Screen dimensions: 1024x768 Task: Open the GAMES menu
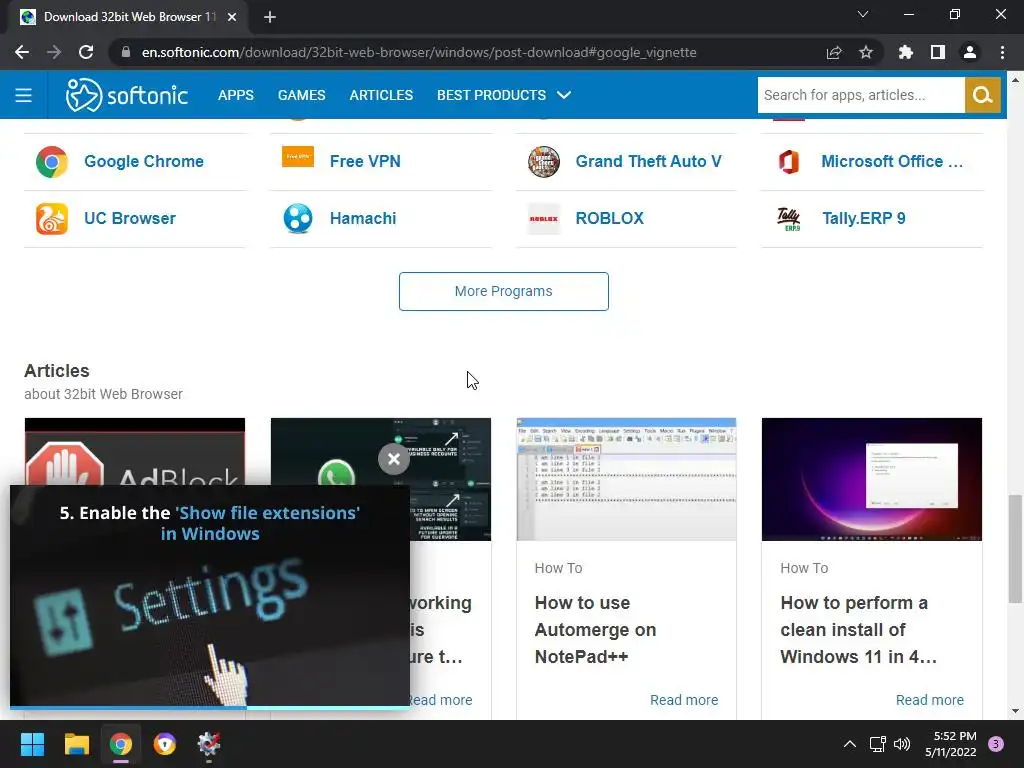click(302, 95)
